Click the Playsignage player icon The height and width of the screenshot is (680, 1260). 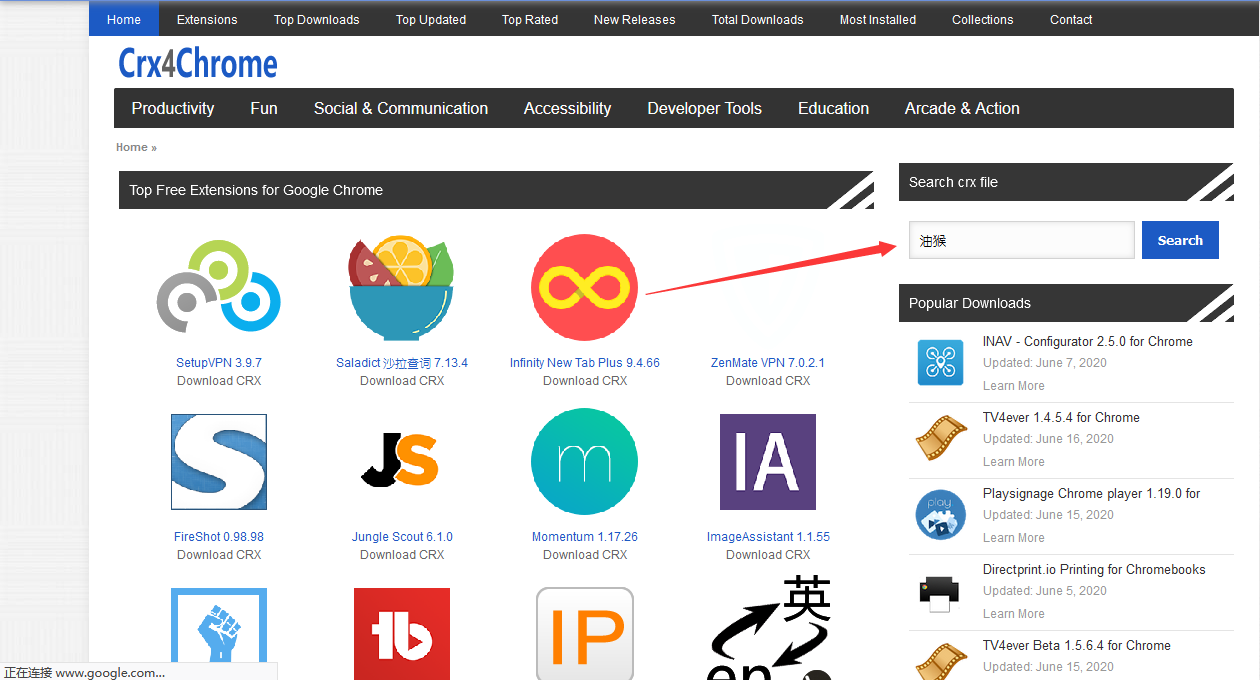tap(940, 514)
